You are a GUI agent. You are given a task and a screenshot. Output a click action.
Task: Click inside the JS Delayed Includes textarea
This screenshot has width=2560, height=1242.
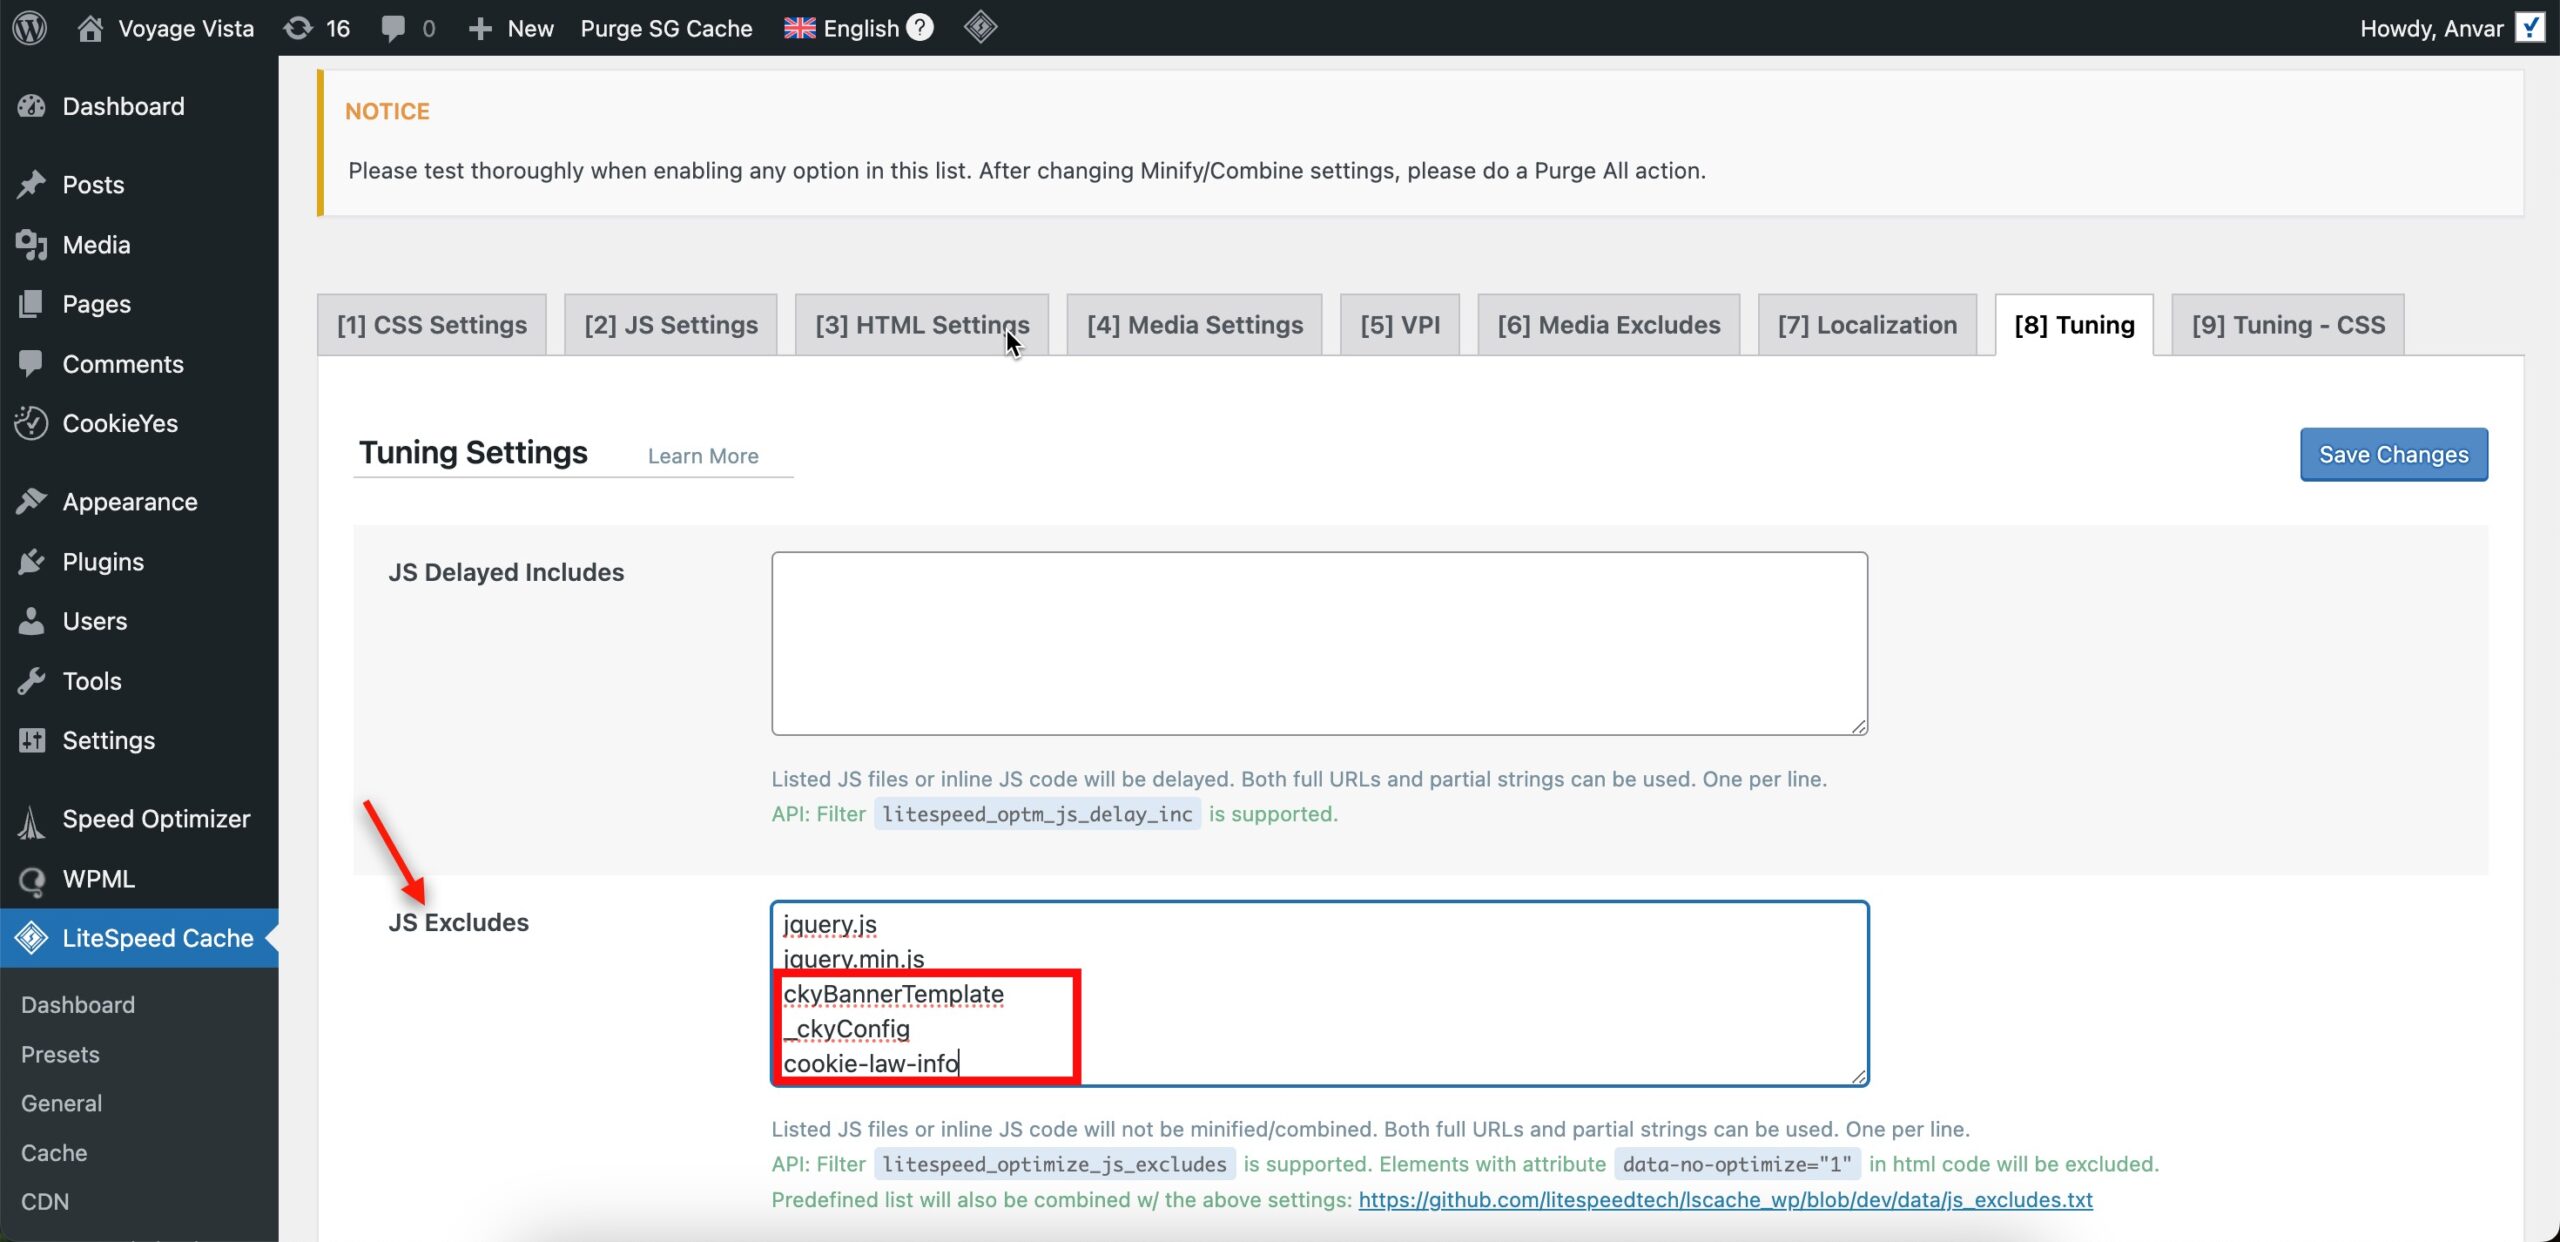[1319, 643]
